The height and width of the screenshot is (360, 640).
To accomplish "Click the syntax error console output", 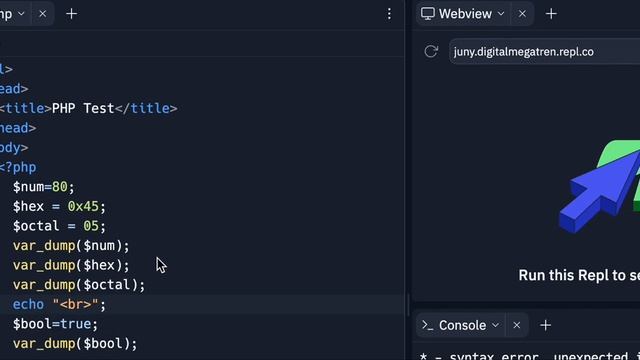I will pos(530,356).
